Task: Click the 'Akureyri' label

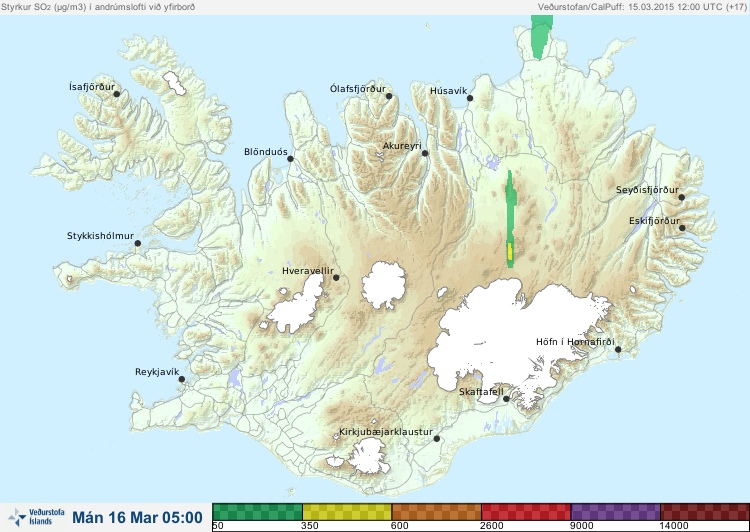Action: (402, 146)
